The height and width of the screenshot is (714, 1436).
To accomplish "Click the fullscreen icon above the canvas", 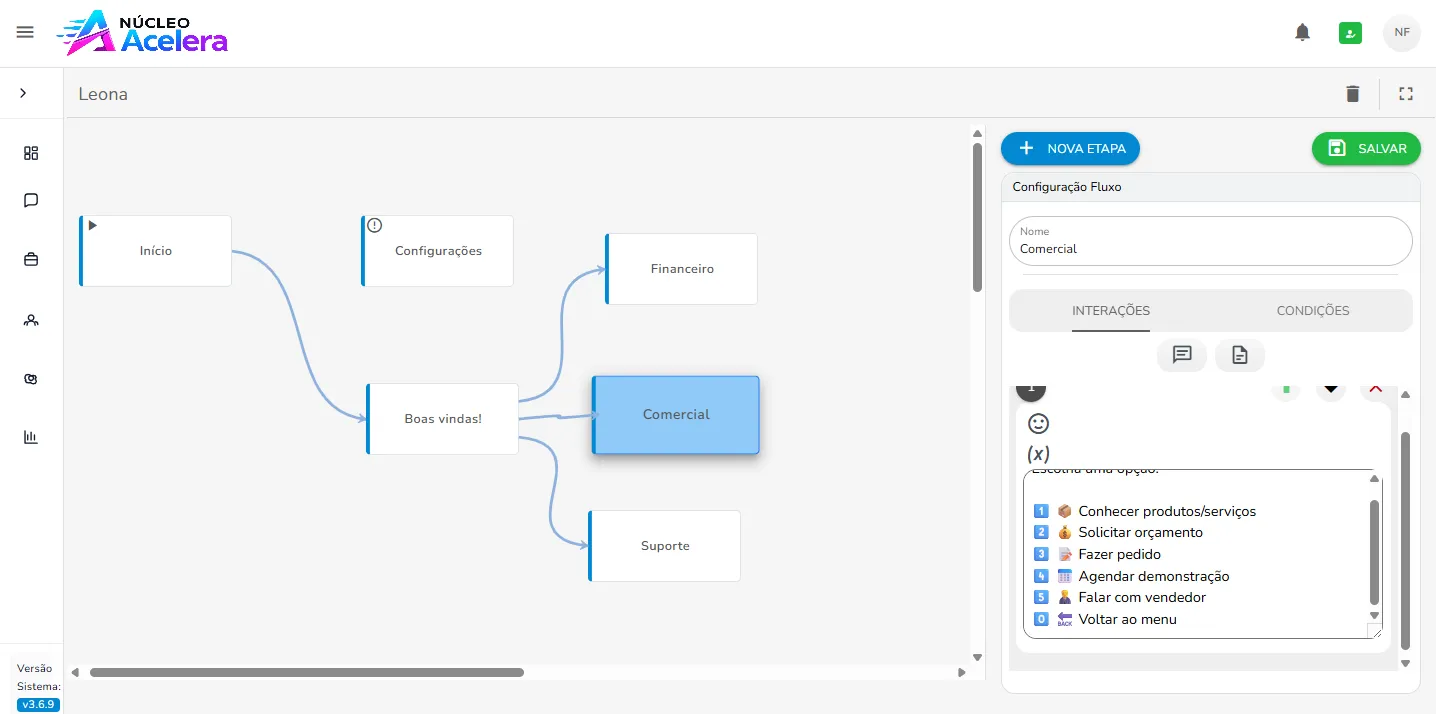I will tap(1406, 93).
